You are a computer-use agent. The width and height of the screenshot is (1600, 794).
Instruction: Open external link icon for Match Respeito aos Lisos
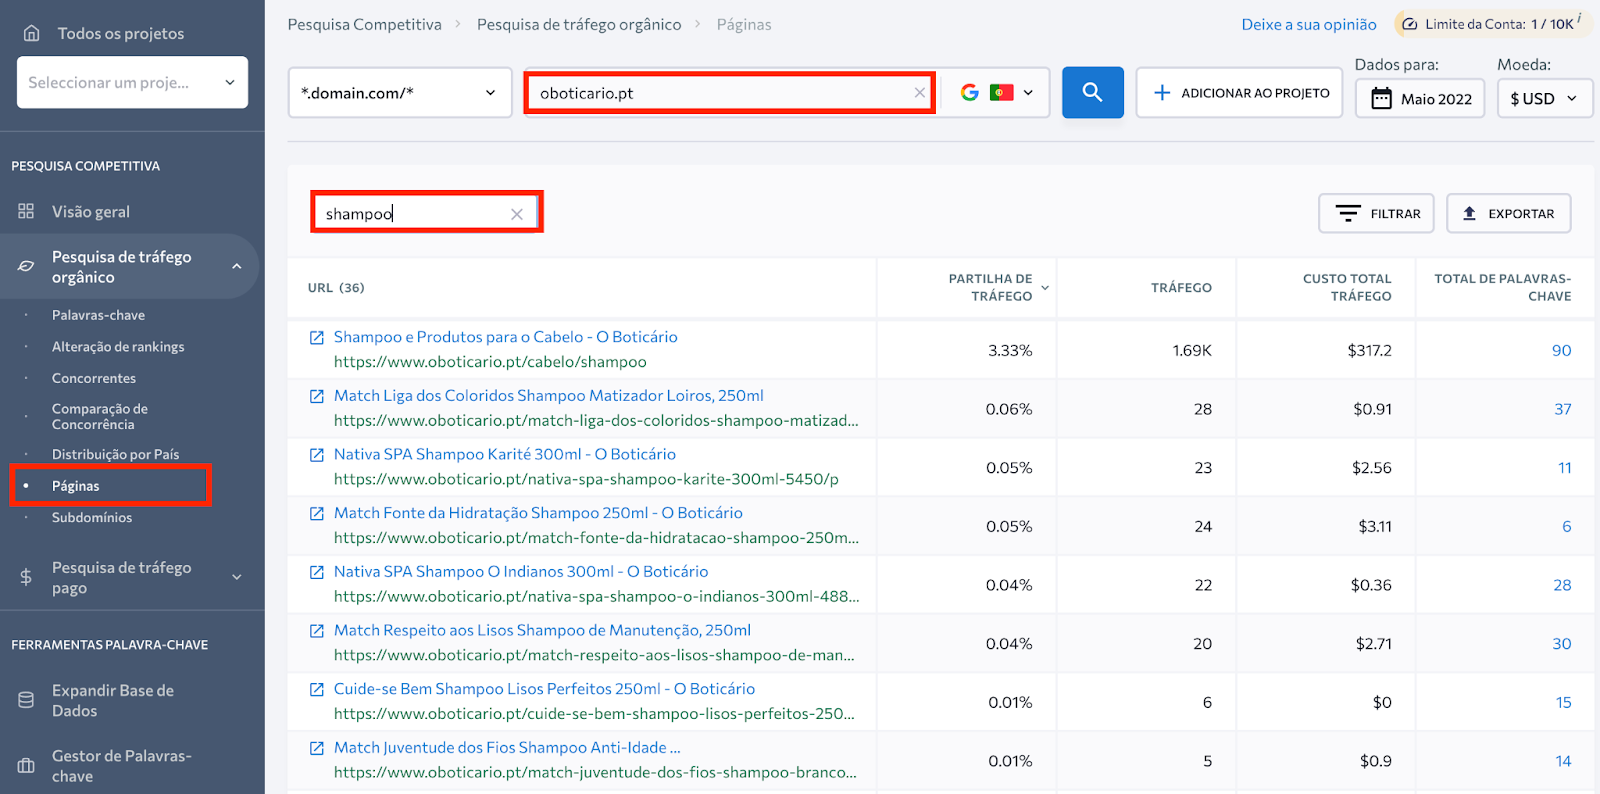point(317,631)
